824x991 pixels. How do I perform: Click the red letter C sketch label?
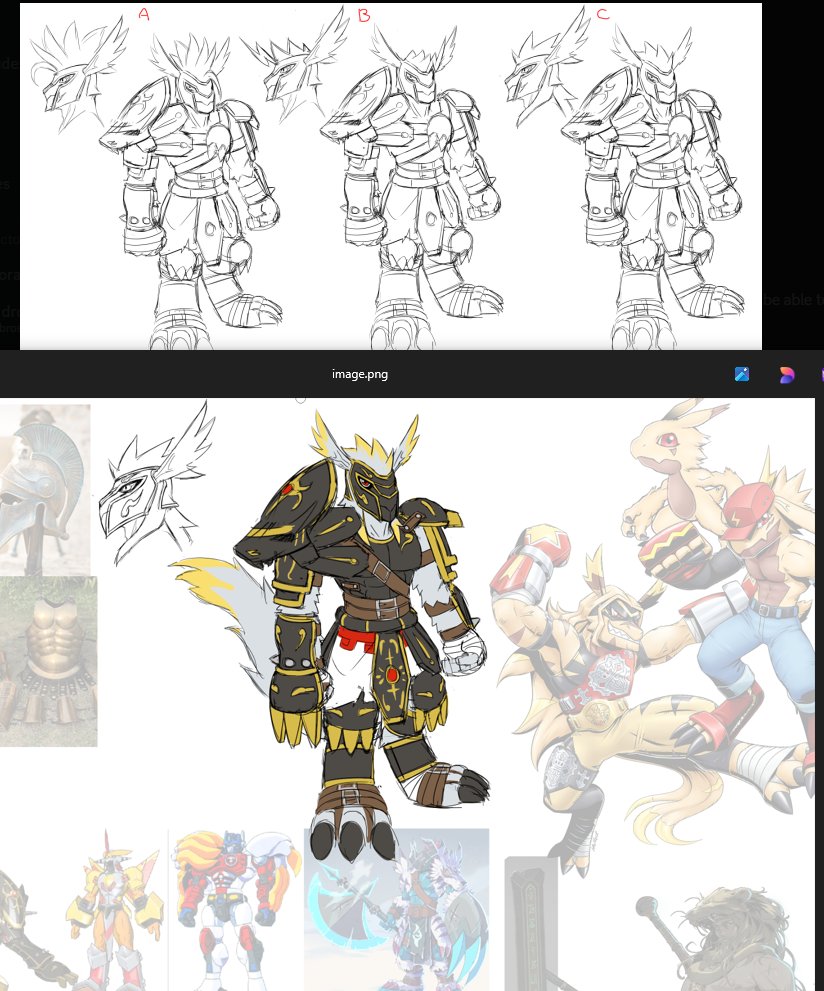click(x=603, y=13)
